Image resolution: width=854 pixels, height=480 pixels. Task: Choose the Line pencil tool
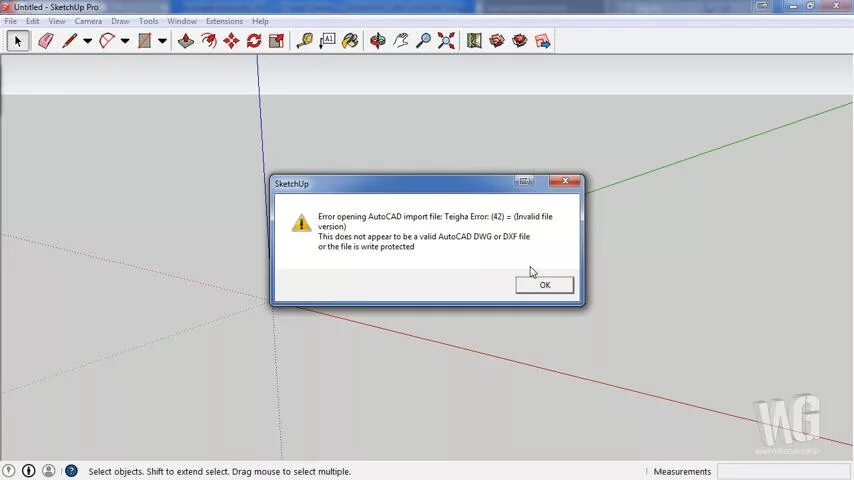(69, 41)
